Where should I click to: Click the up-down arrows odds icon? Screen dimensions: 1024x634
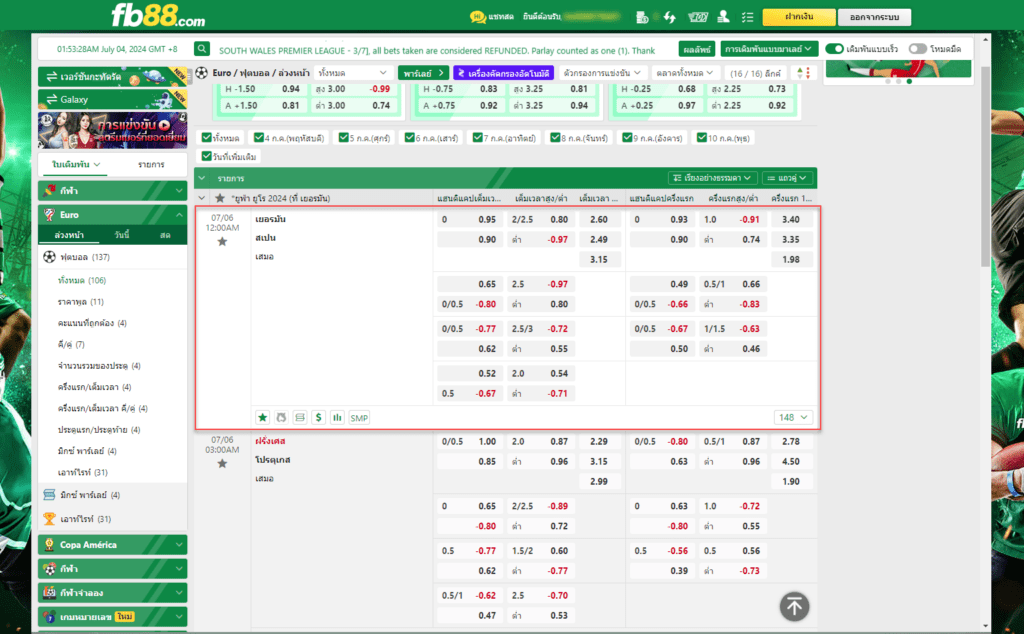pyautogui.click(x=804, y=73)
